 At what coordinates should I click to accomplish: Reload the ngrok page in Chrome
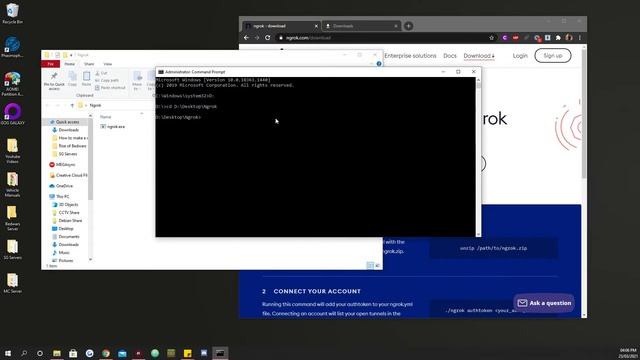[268, 38]
